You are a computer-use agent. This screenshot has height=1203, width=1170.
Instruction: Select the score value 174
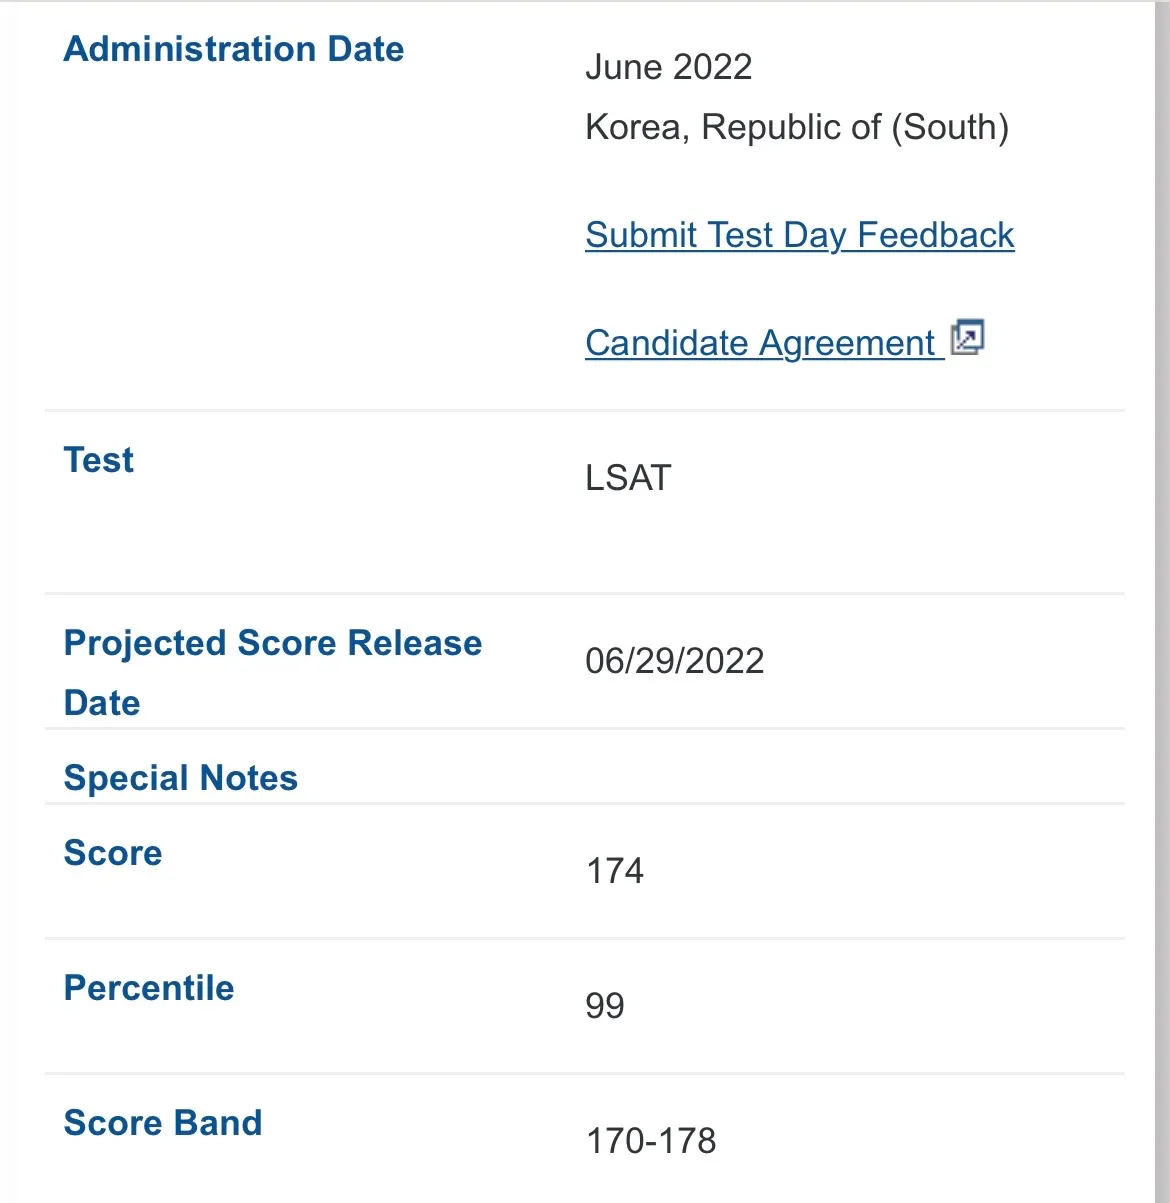[x=614, y=871]
